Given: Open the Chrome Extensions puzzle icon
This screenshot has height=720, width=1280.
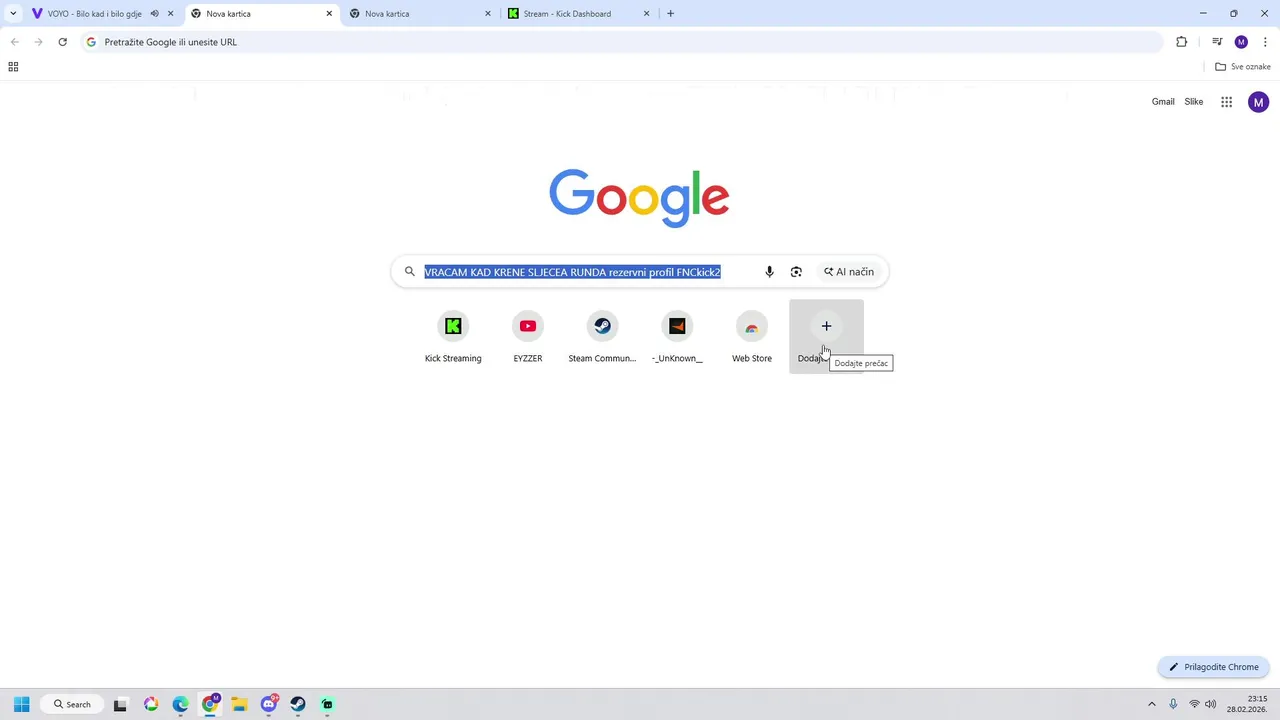Looking at the screenshot, I should click(1181, 42).
